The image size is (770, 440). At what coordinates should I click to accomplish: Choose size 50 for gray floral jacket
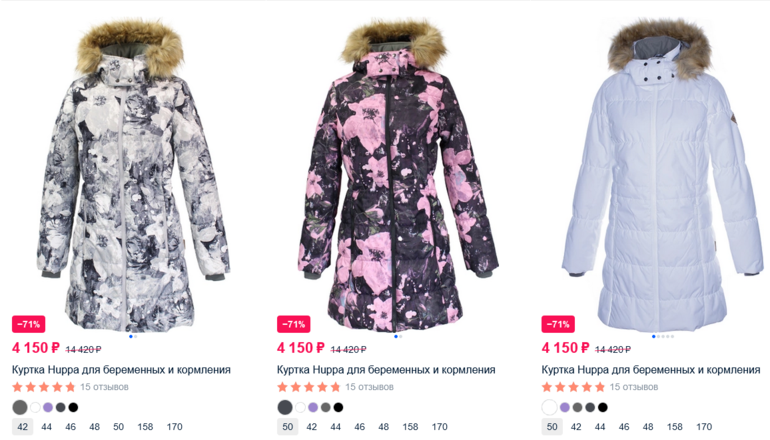(x=118, y=427)
